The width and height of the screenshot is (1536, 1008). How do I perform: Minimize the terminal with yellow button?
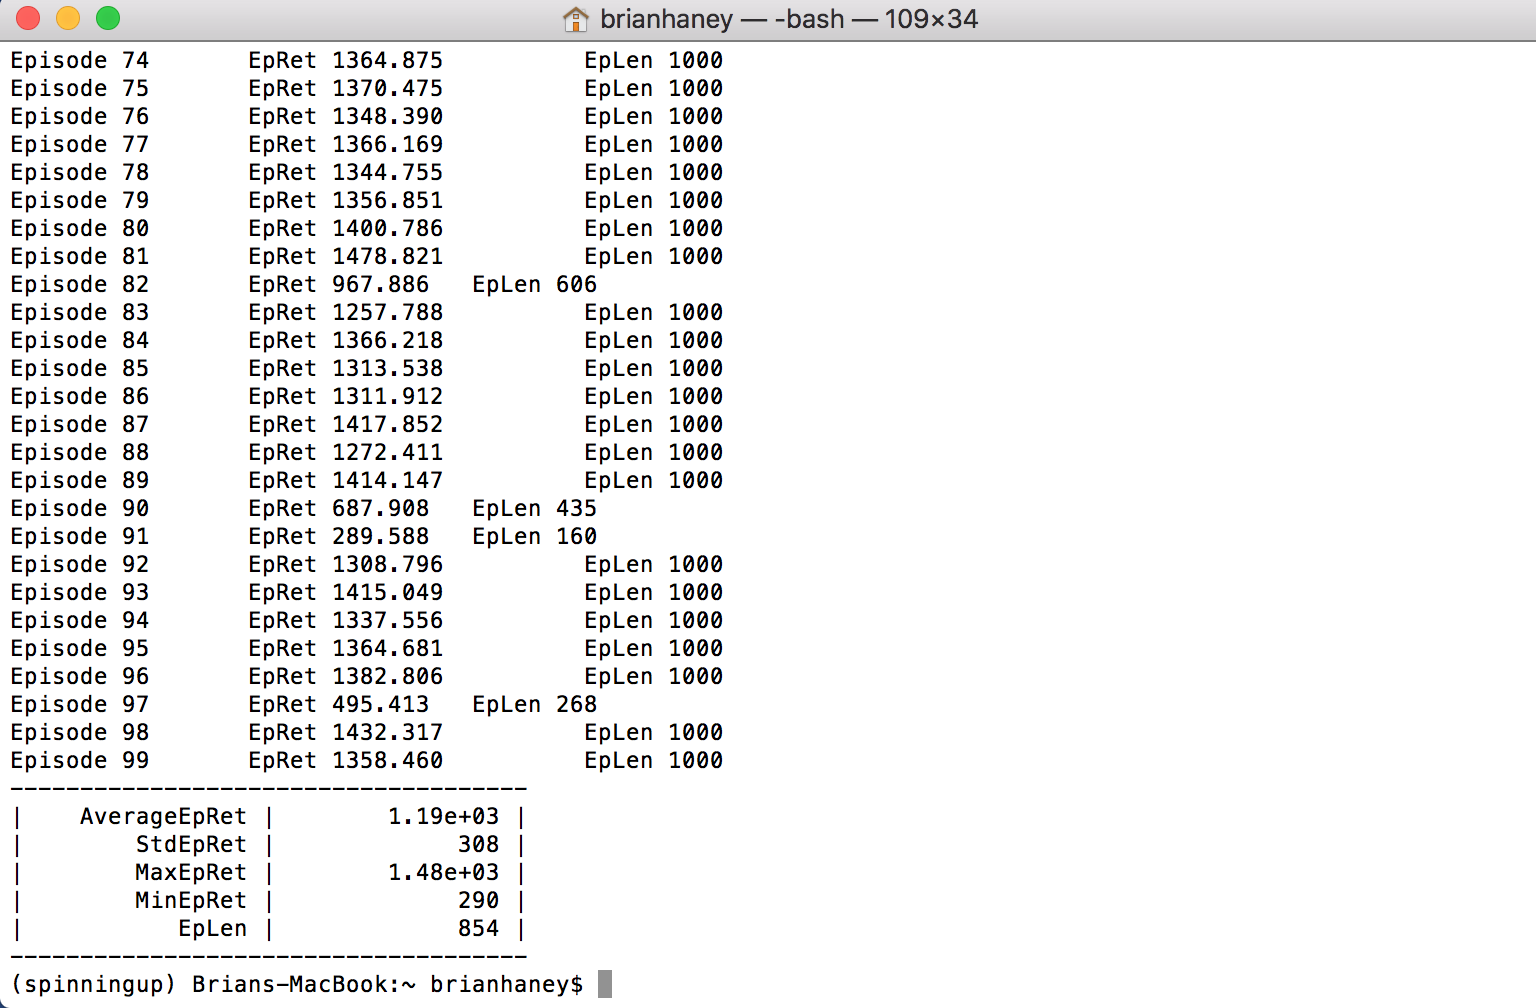[68, 18]
